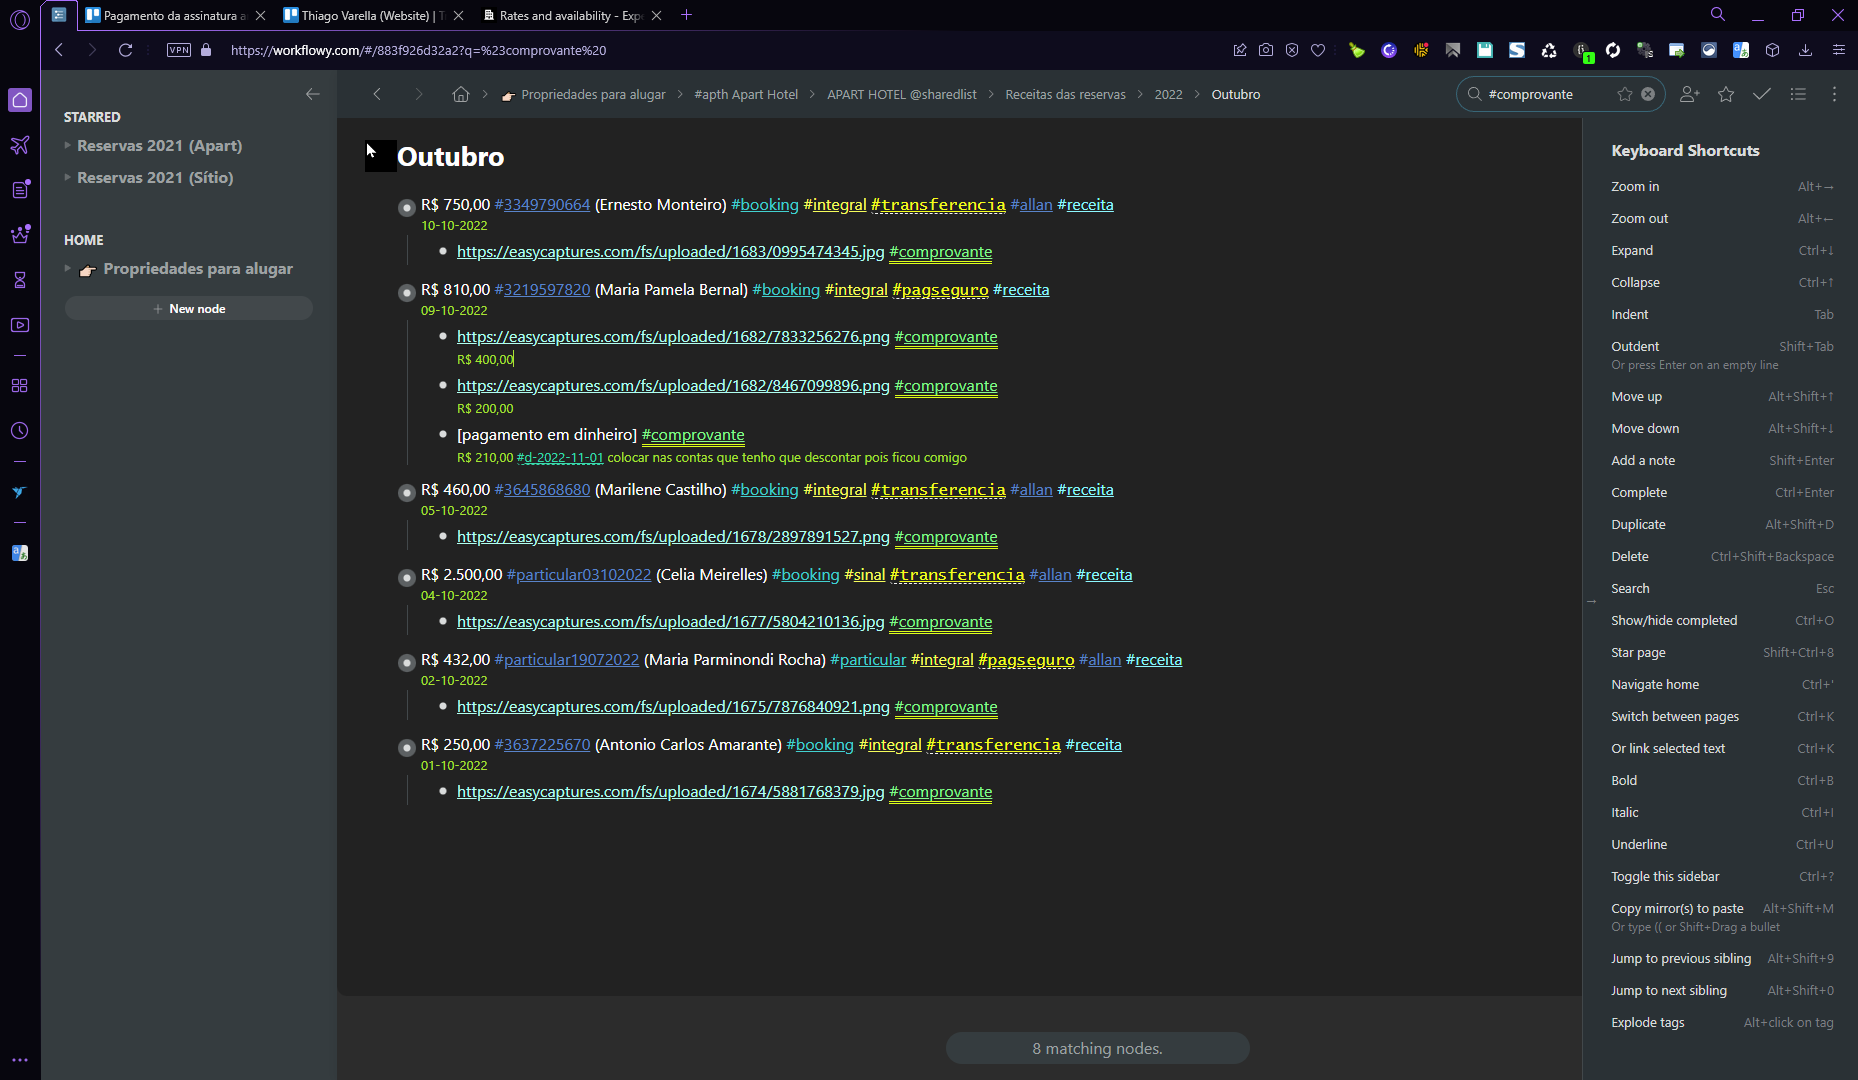Toggle the VPN badge in address bar

pos(179,50)
